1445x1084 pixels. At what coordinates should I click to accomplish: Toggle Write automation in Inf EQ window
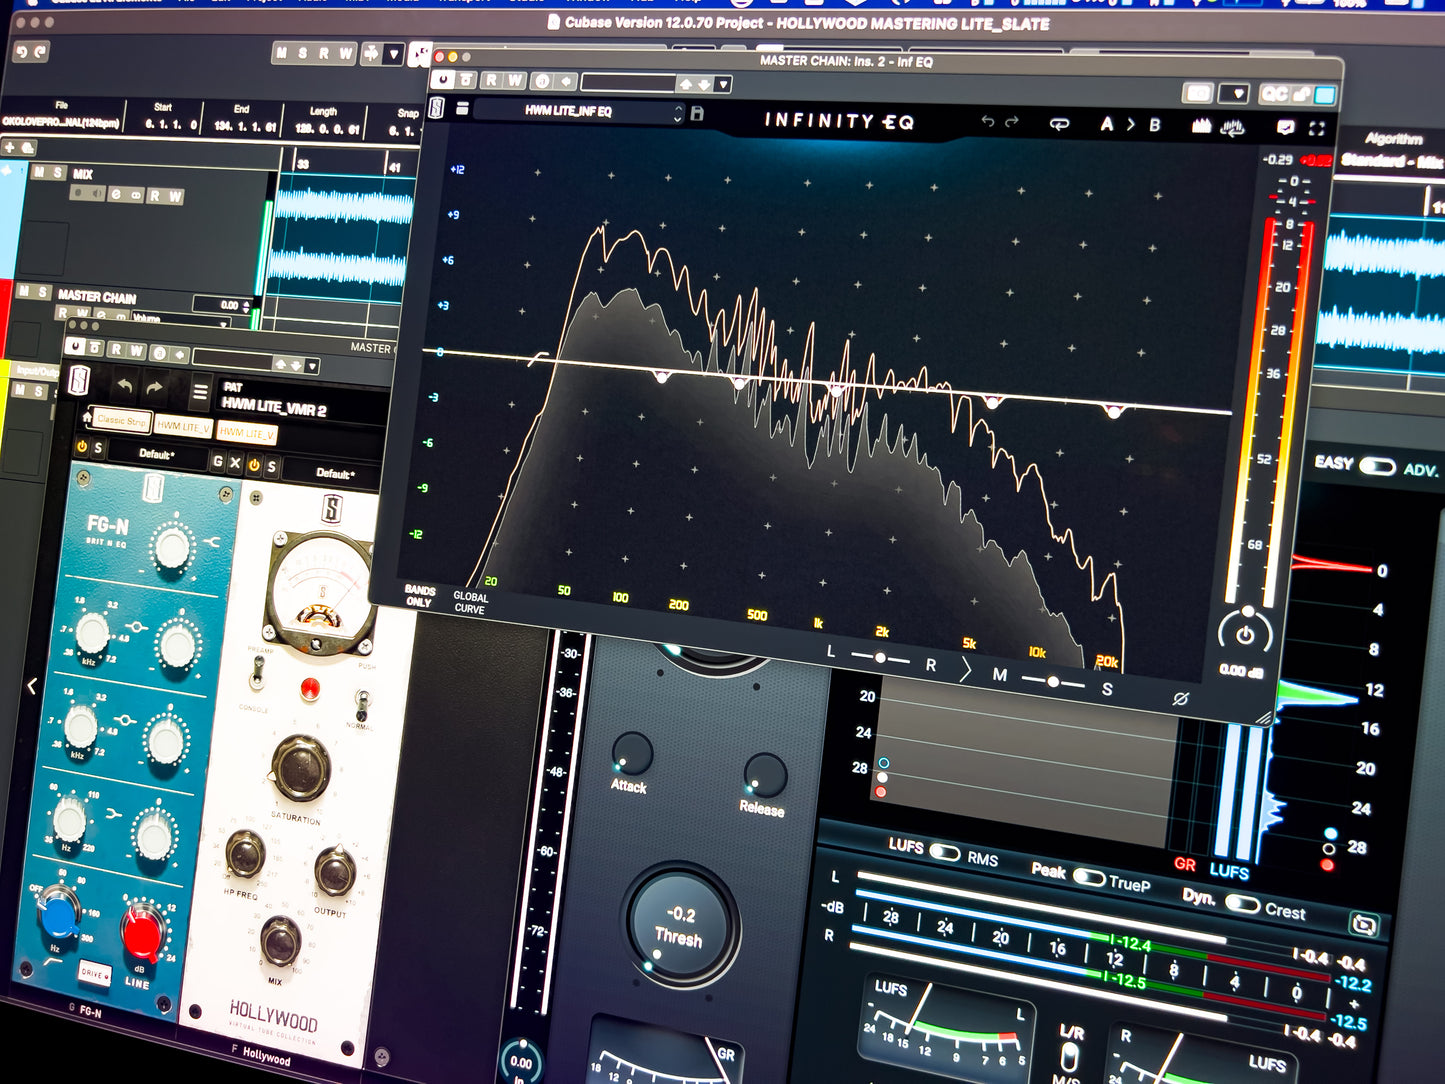pos(514,81)
